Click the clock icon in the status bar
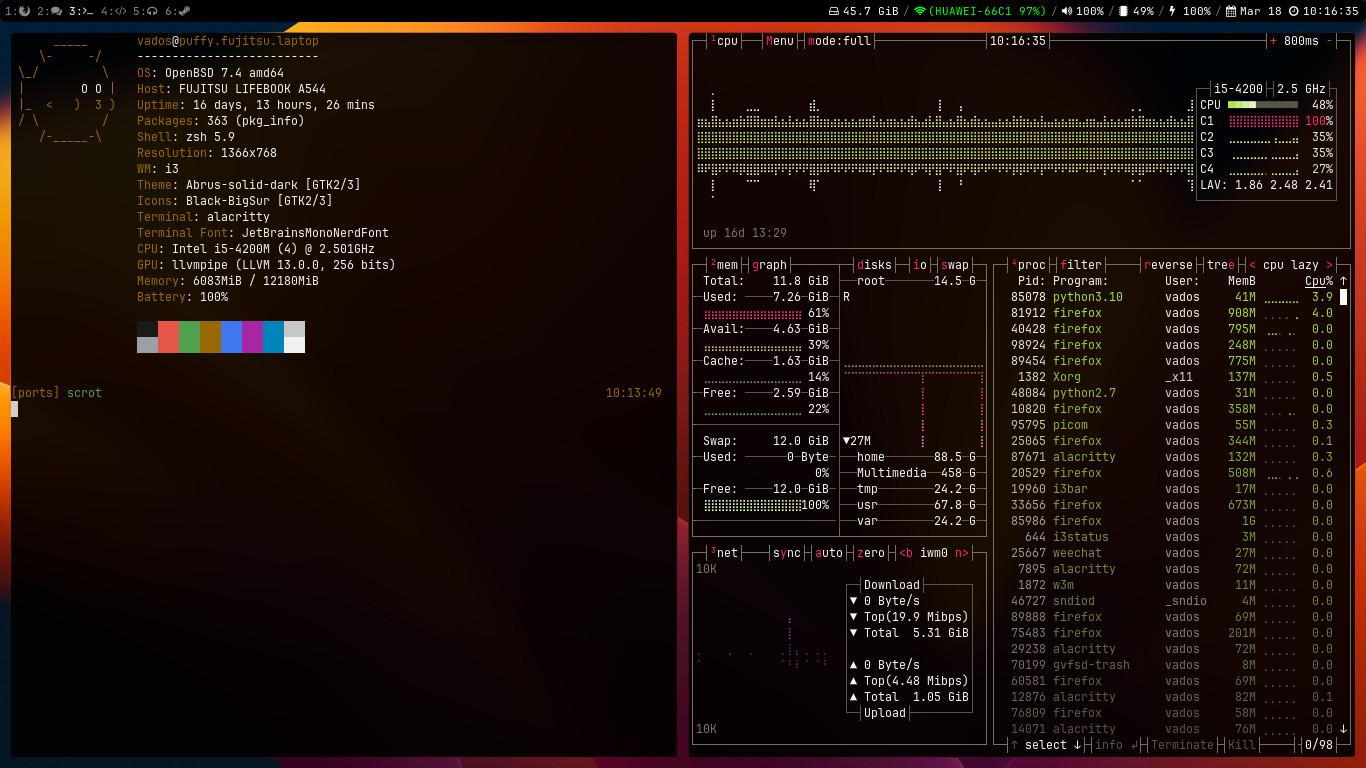Screen dimensions: 1366x768 click(x=1293, y=11)
